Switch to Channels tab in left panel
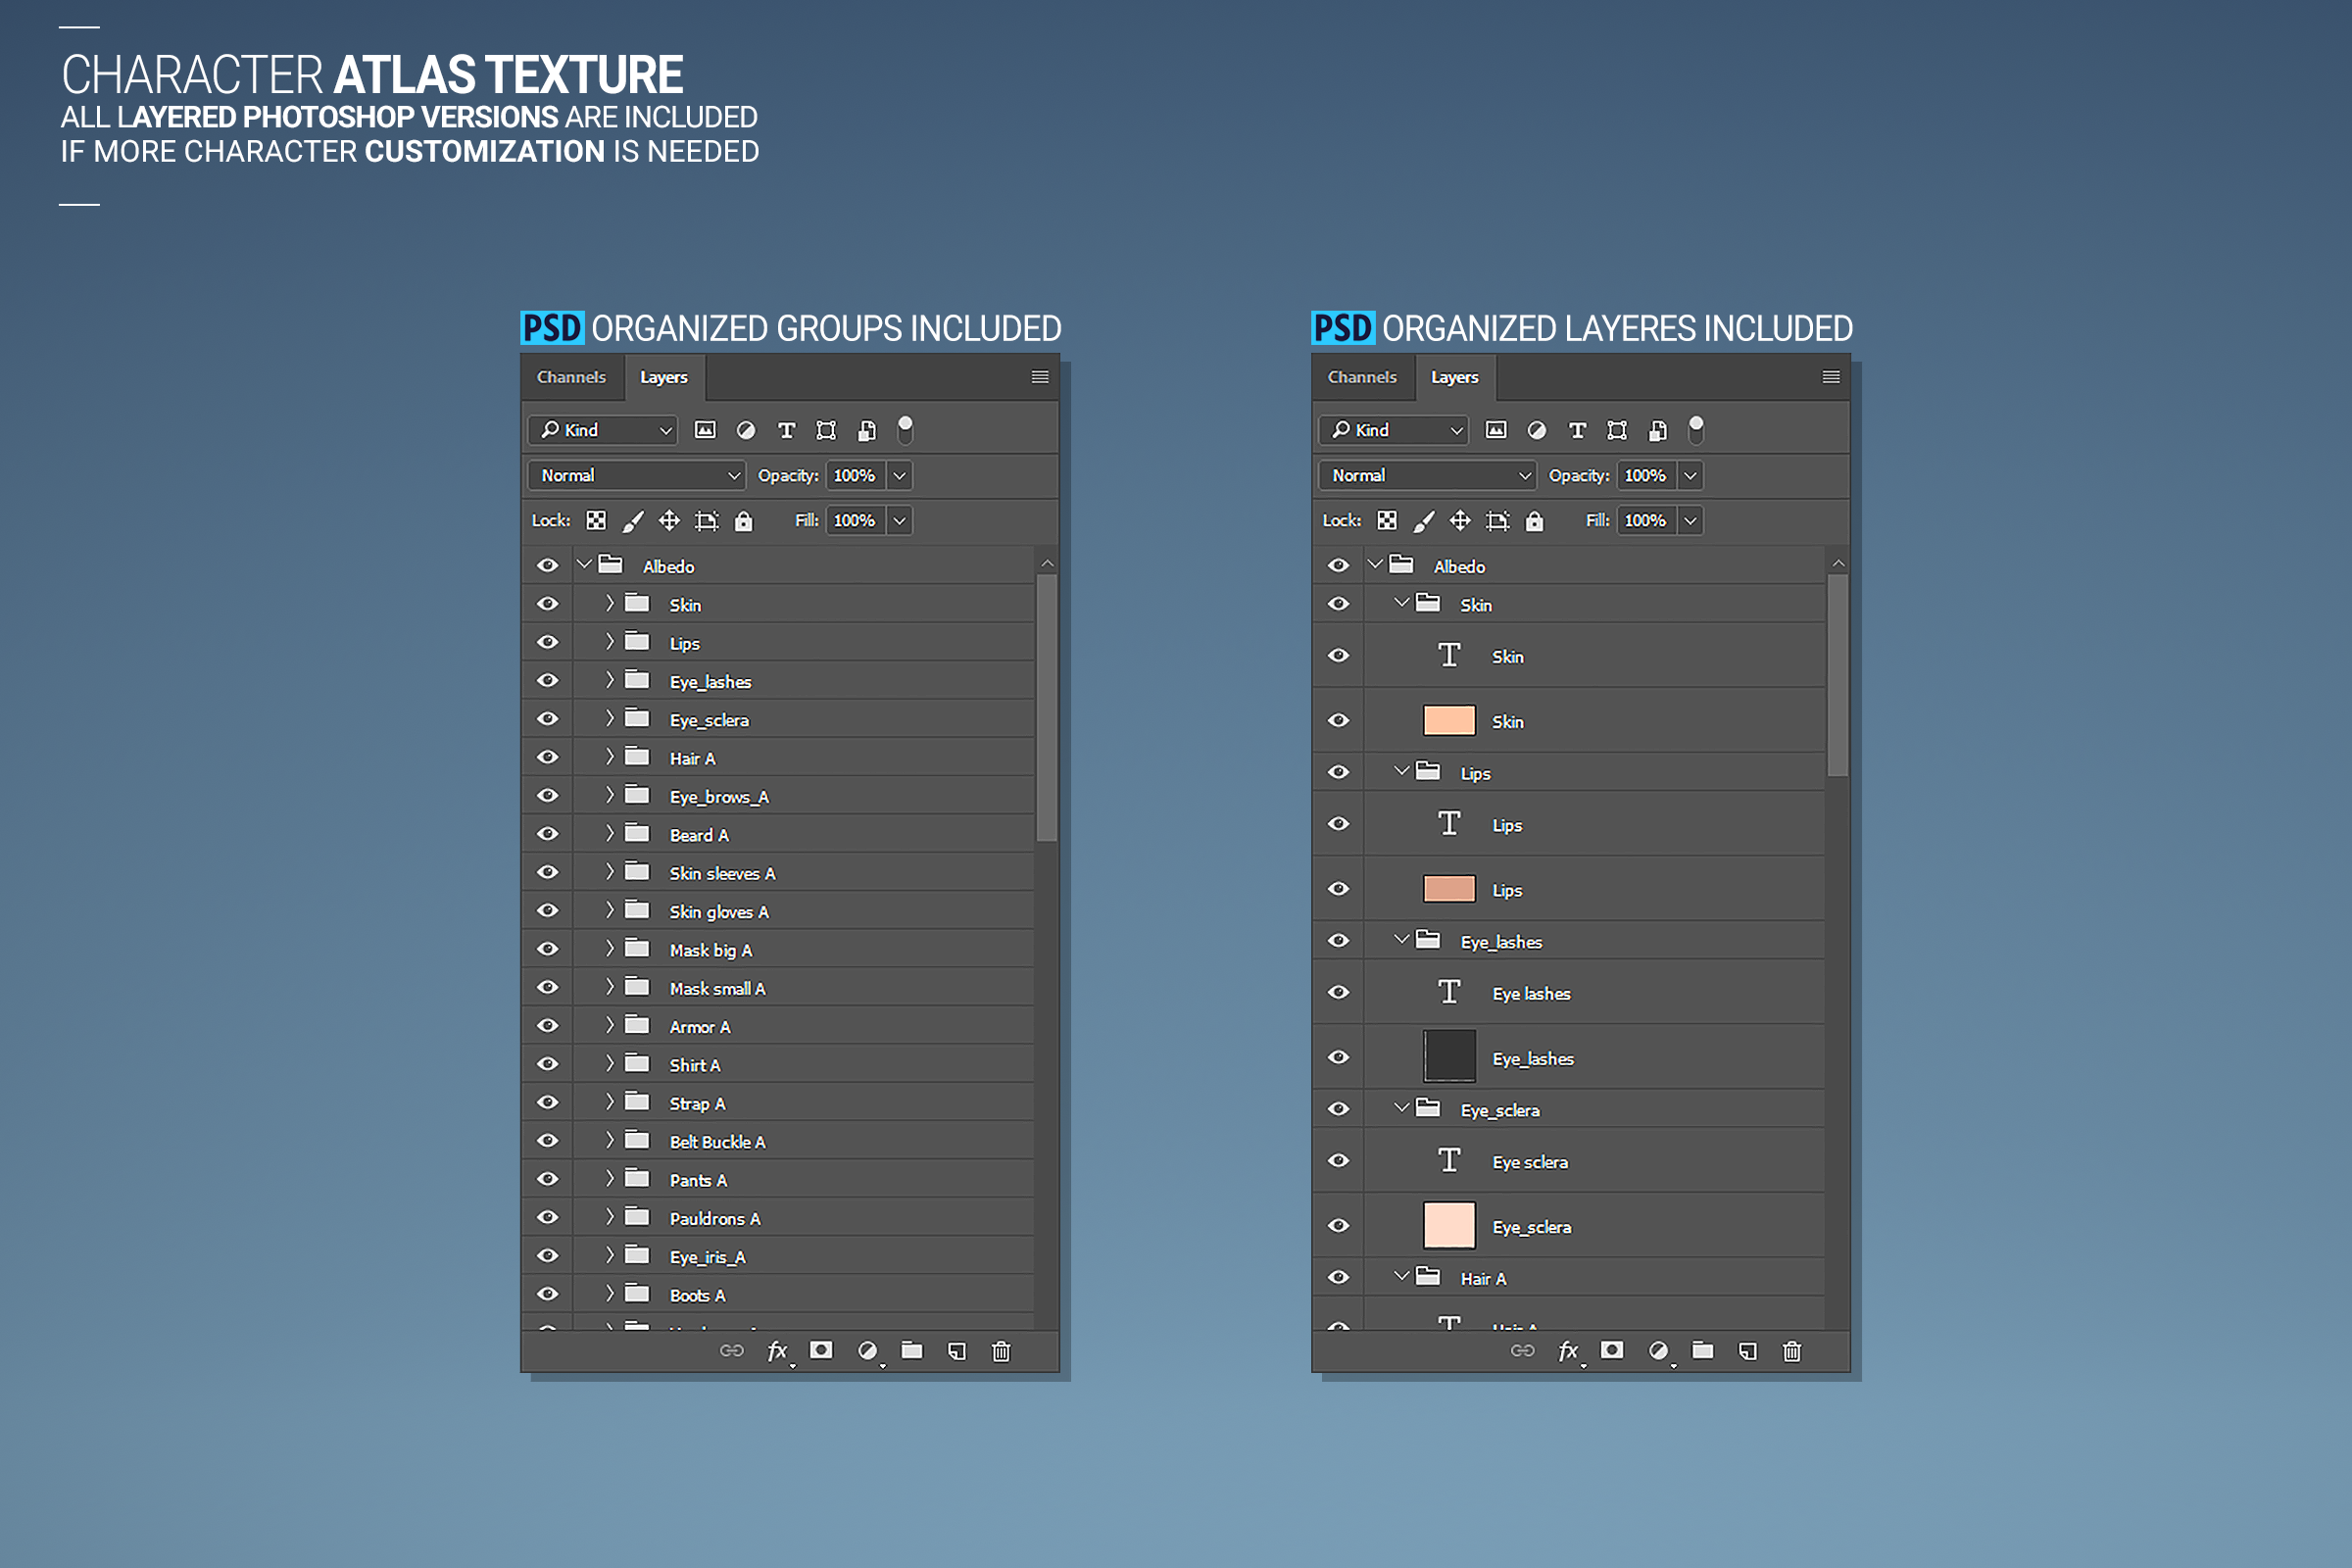 pos(571,378)
